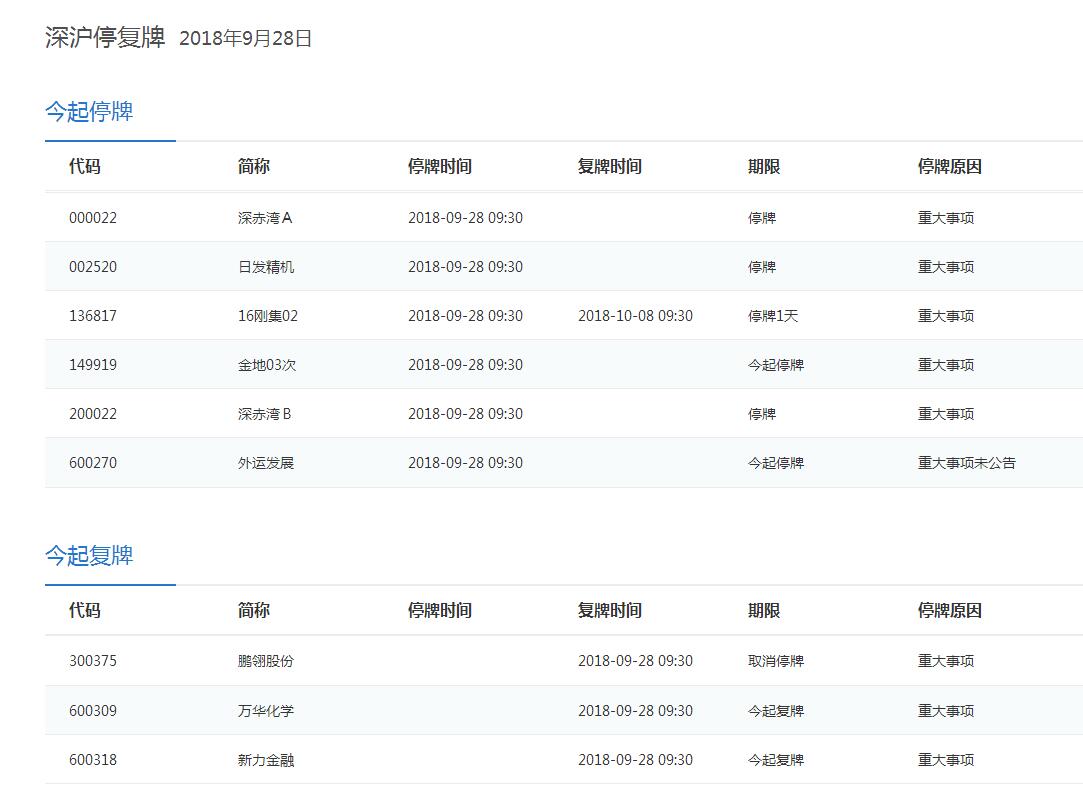Image resolution: width=1083 pixels, height=792 pixels.
Task: Select the 金地03次 row name
Action: 267,365
